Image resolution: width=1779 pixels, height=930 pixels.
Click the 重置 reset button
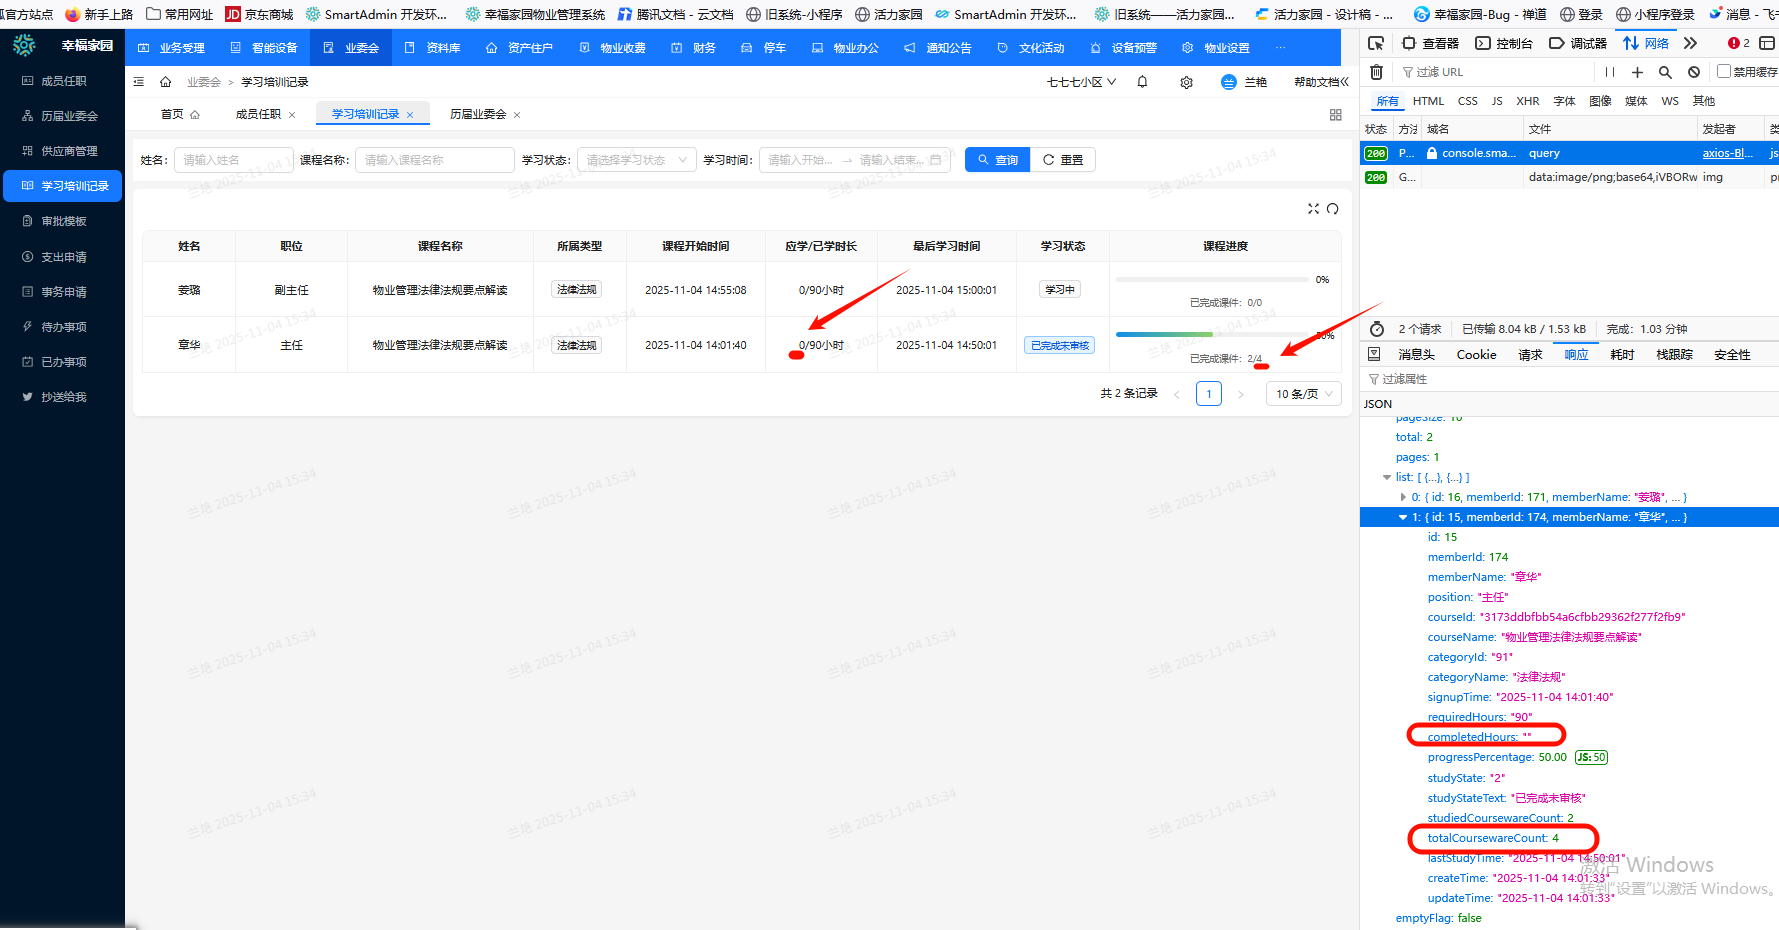[1063, 160]
